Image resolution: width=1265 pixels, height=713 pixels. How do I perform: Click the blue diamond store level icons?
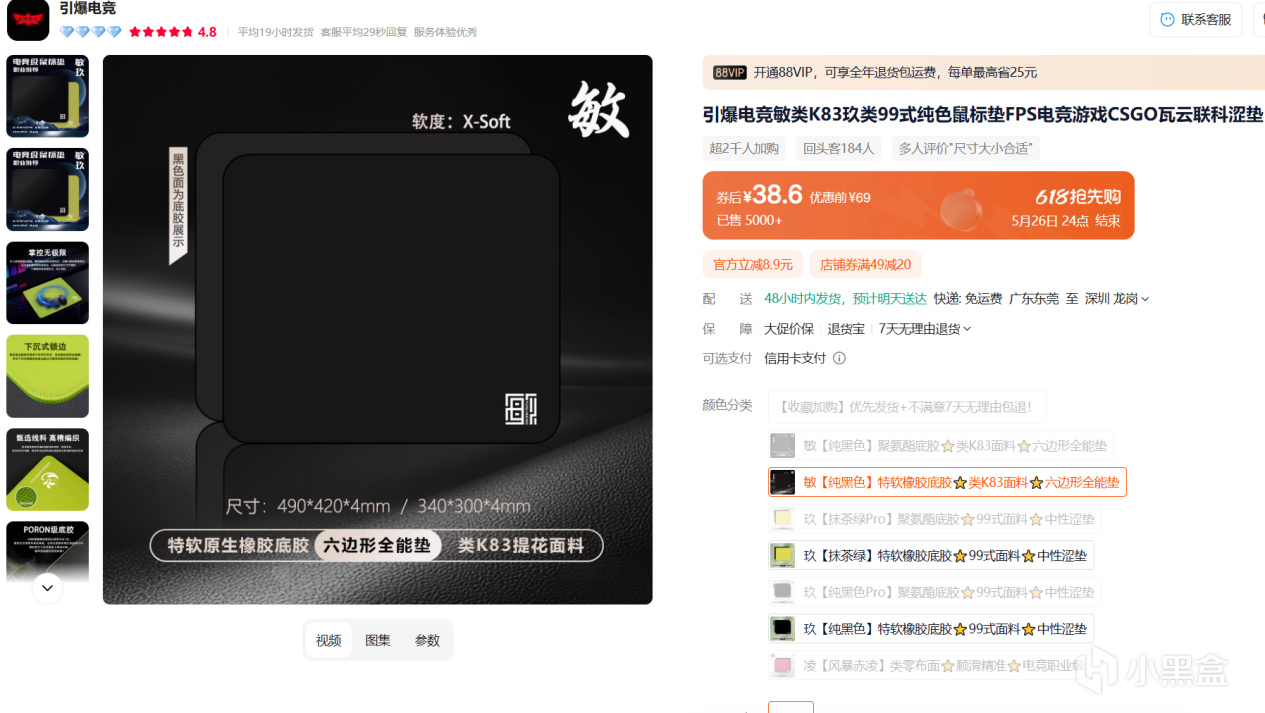point(90,32)
